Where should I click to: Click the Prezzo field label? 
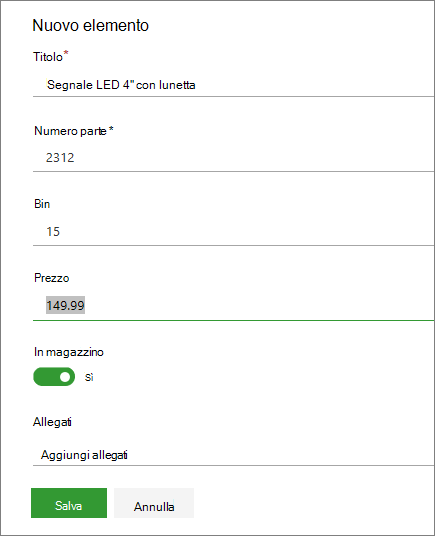tap(52, 278)
